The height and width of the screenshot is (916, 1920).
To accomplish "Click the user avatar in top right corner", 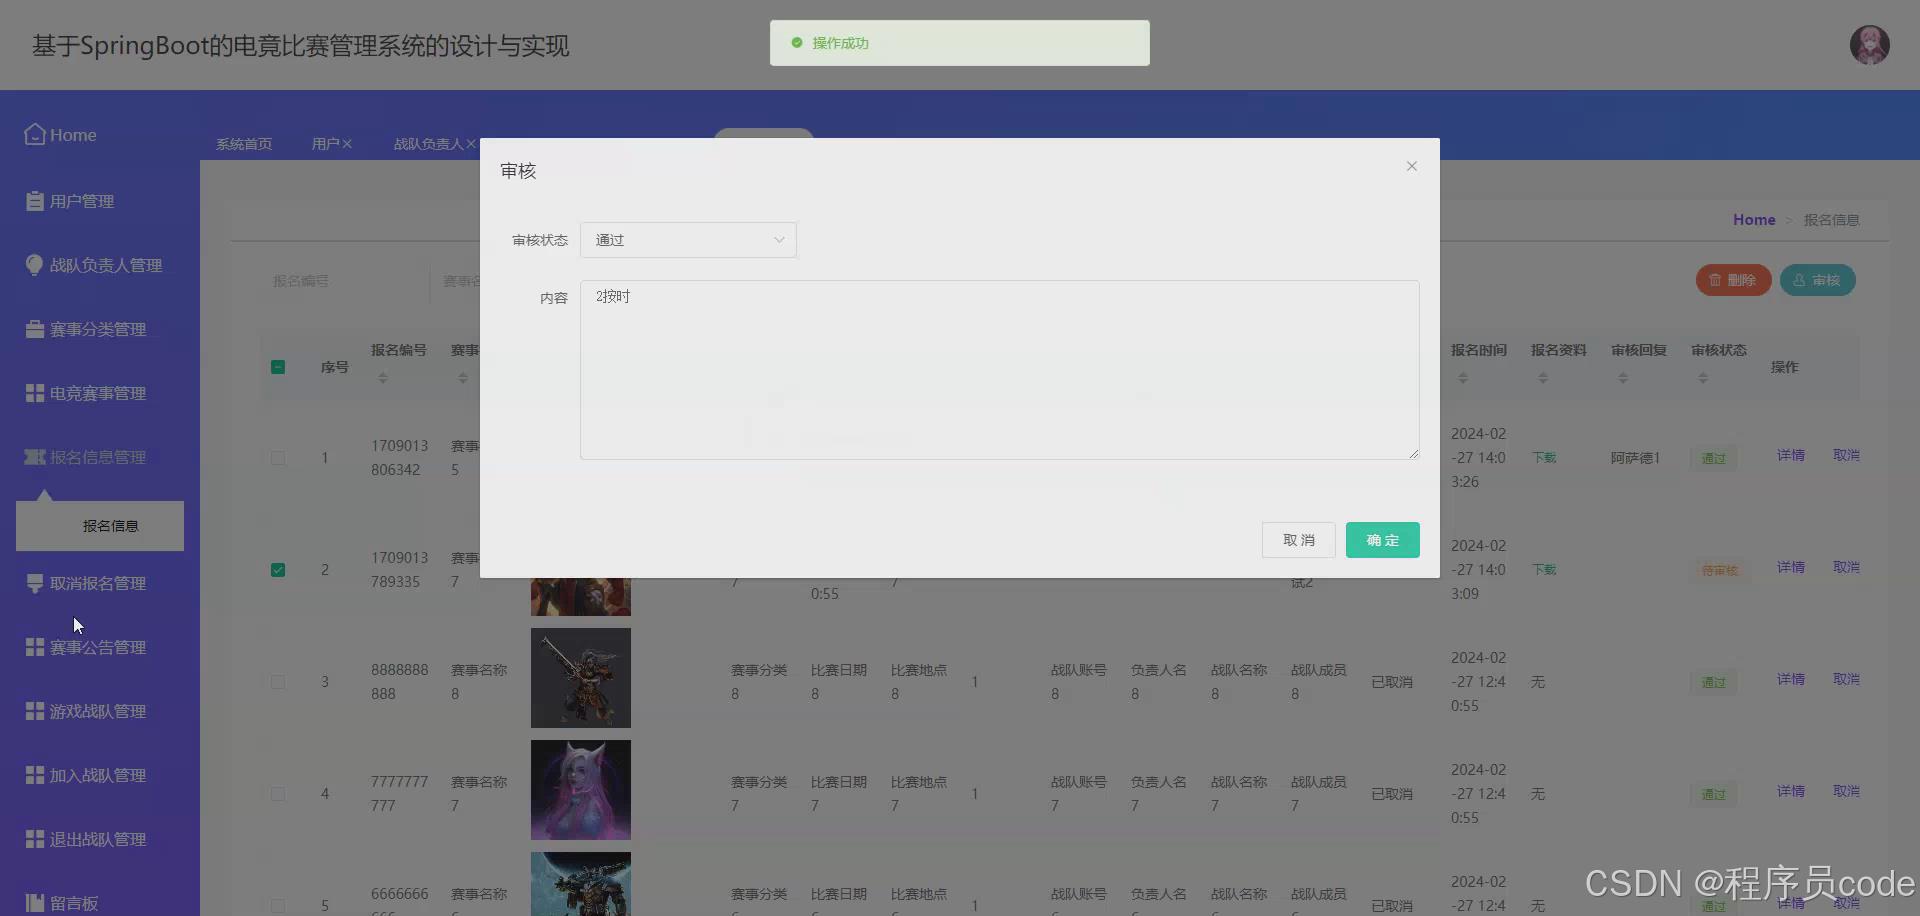I will [1869, 45].
